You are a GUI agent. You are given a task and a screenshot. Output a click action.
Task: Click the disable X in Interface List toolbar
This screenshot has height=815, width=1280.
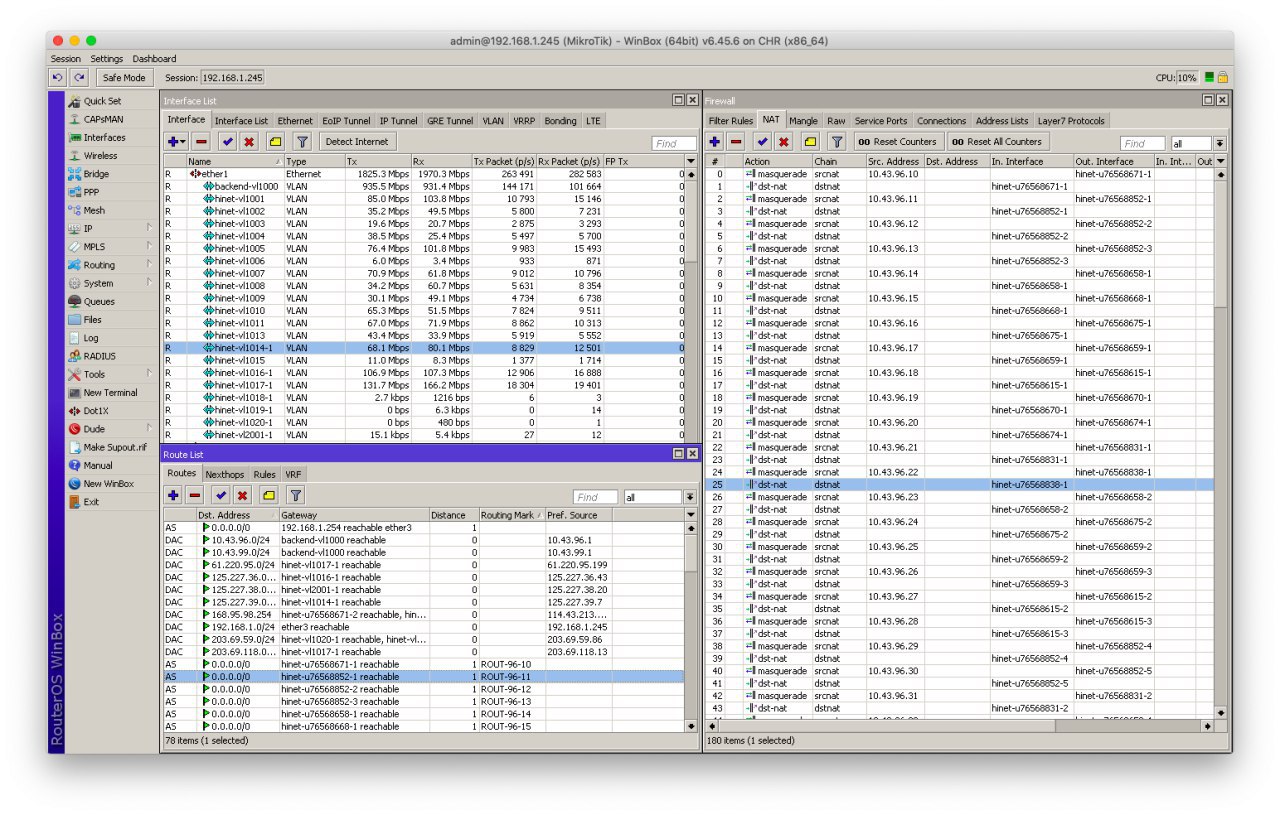249,142
